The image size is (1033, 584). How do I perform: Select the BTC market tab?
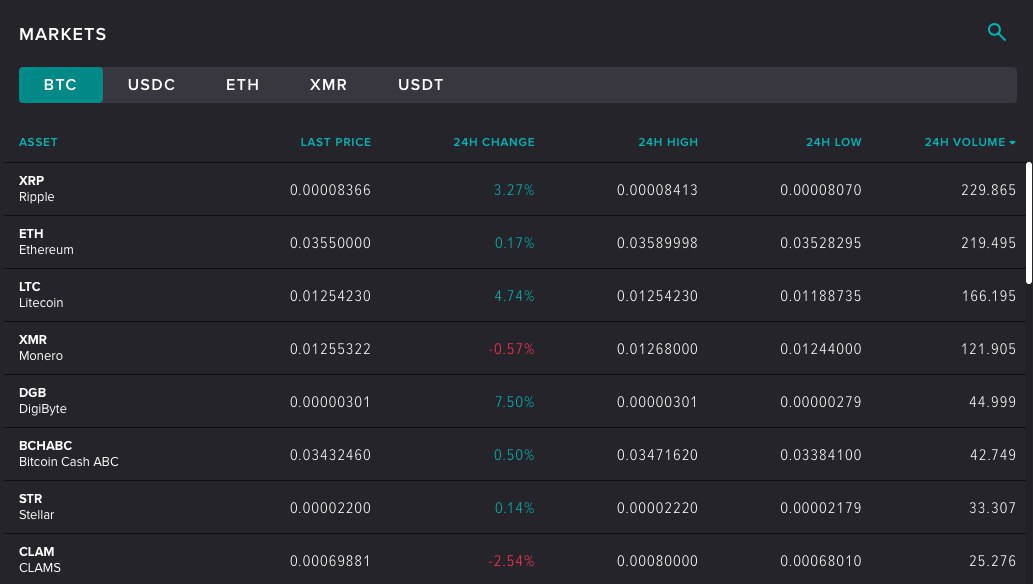click(x=61, y=85)
